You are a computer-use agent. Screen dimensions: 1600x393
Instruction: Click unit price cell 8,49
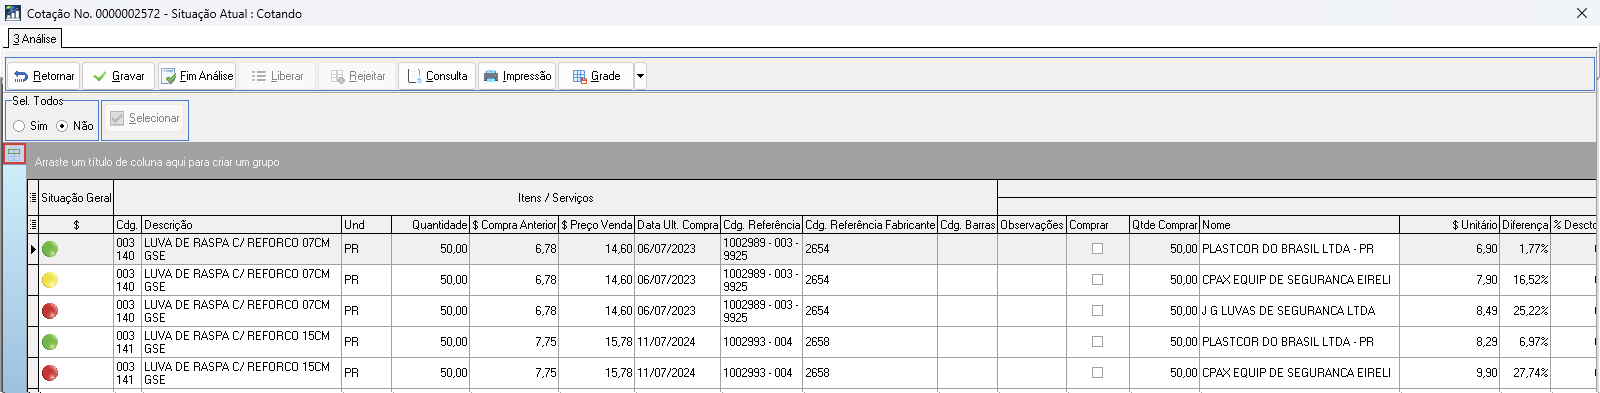click(x=1449, y=311)
